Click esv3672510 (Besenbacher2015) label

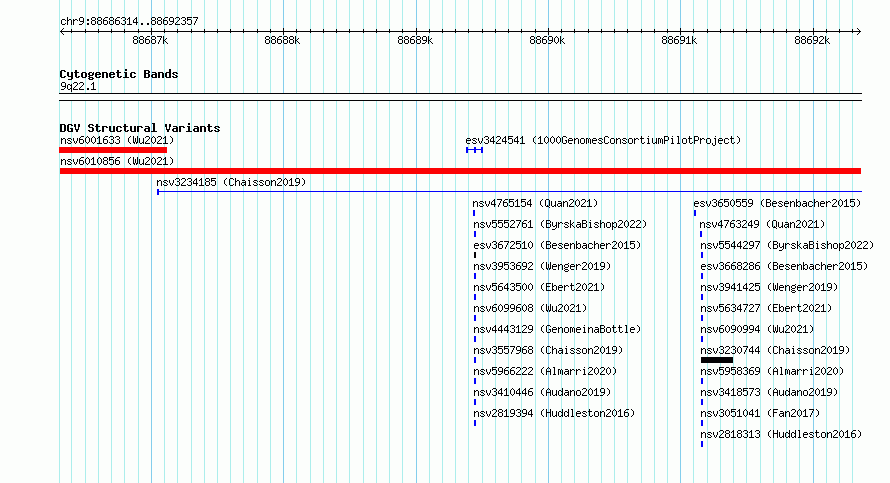557,245
